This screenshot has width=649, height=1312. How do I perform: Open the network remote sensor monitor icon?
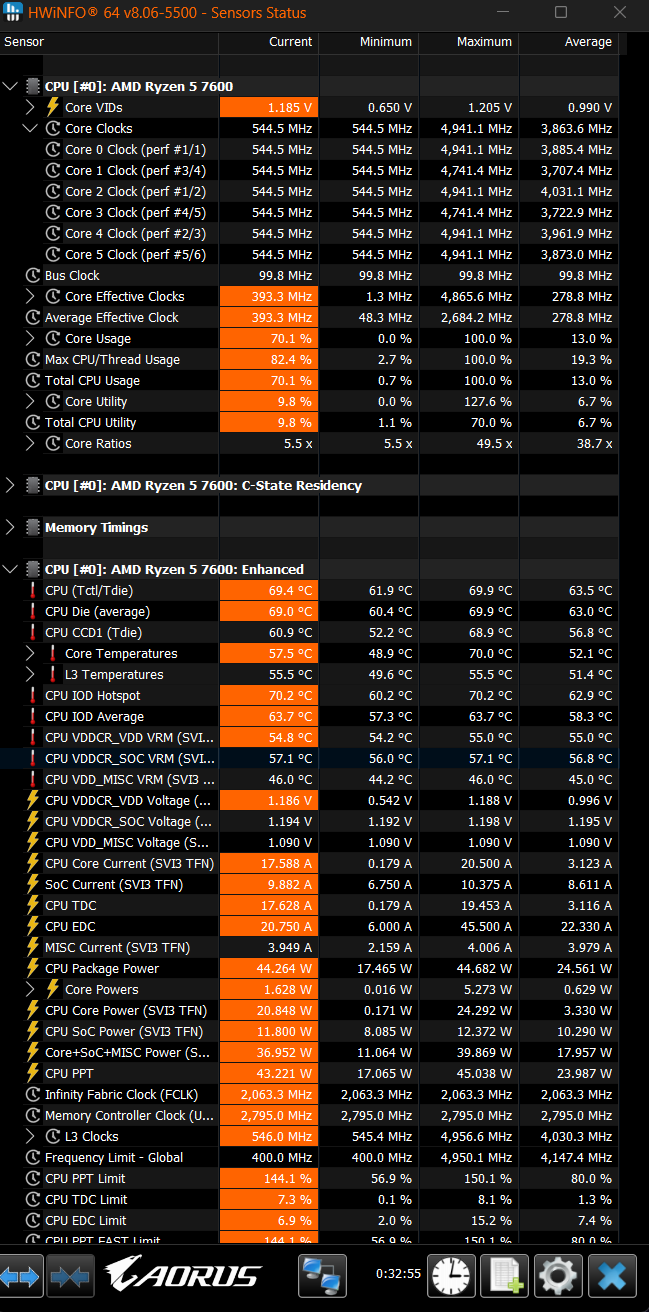coord(322,1276)
